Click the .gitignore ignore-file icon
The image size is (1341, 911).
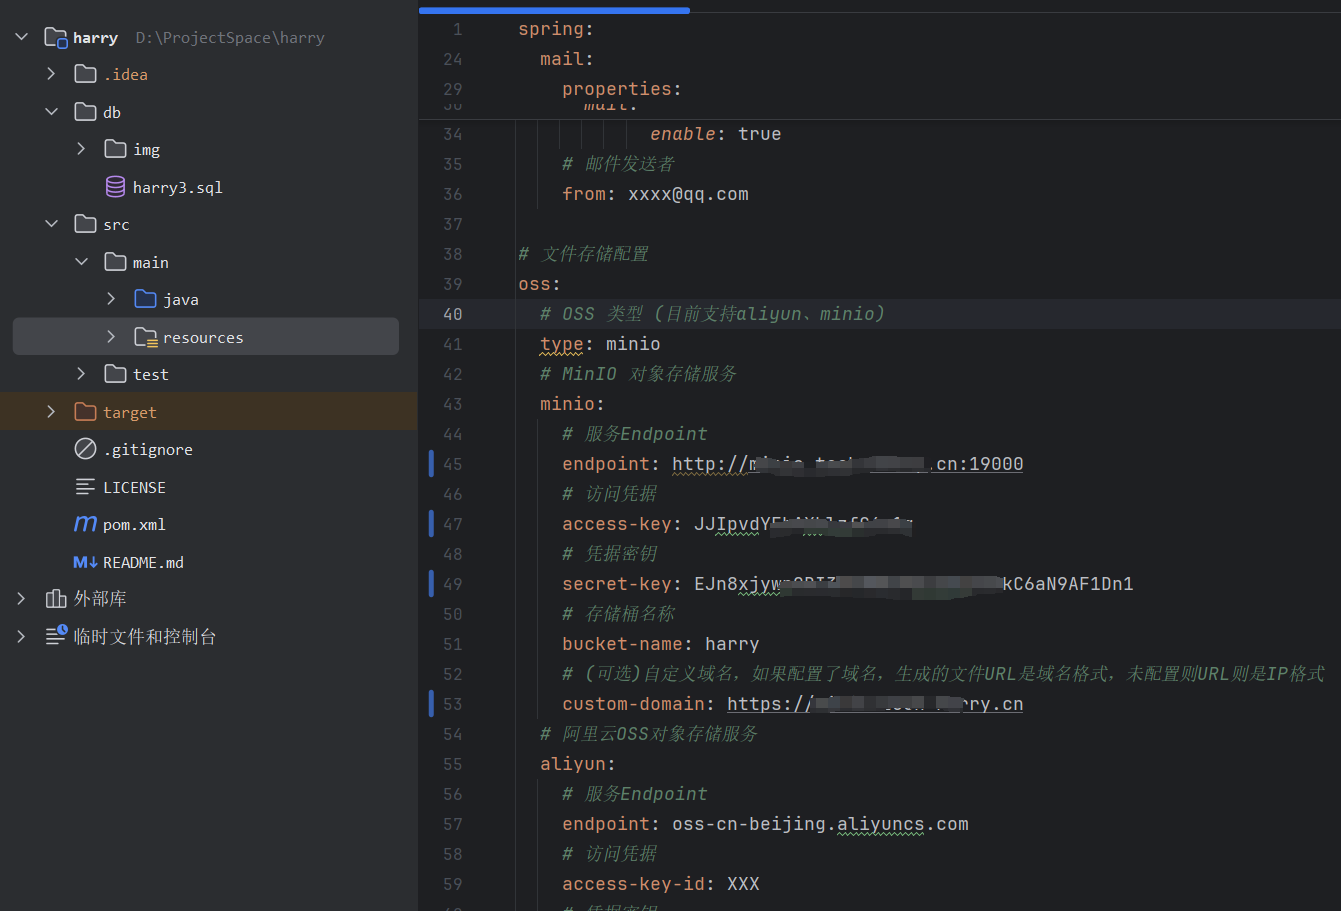86,449
